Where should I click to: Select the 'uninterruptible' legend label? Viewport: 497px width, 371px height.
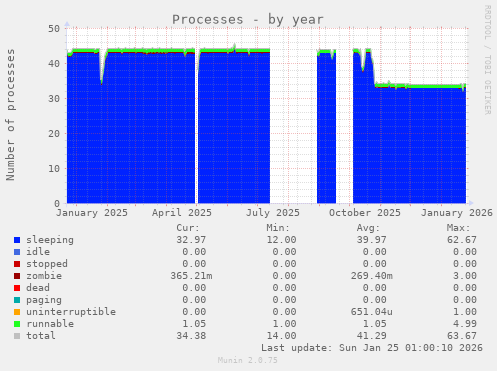(71, 312)
